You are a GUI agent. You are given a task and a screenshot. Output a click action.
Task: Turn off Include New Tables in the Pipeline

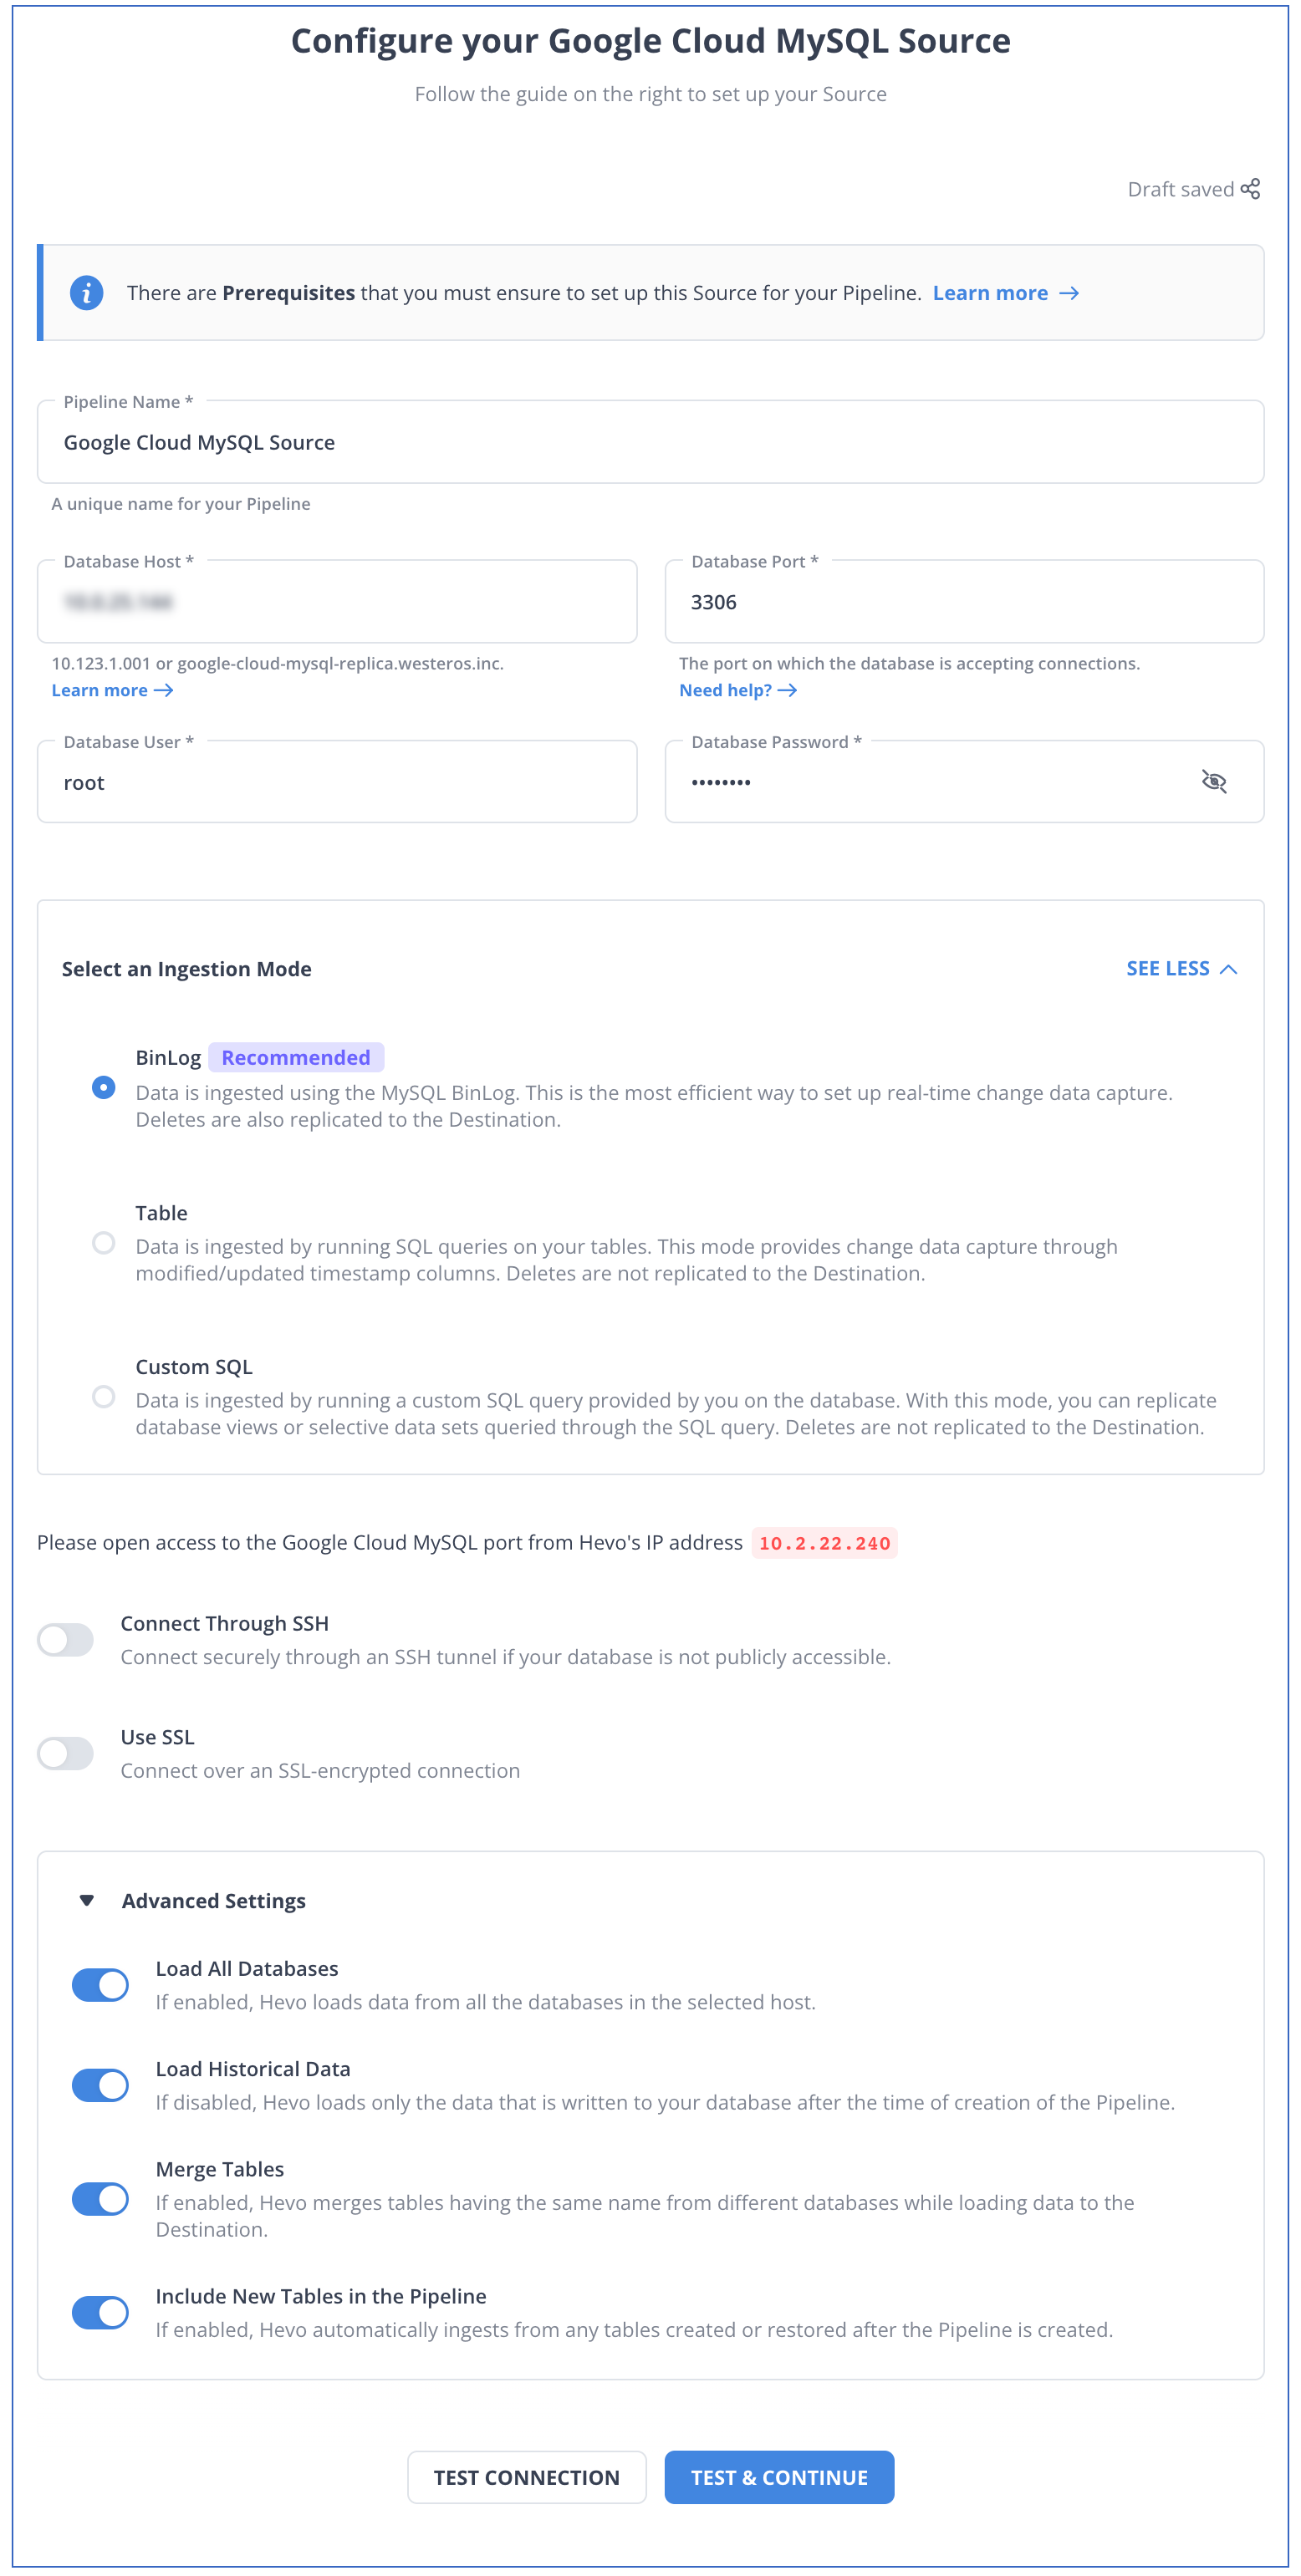pyautogui.click(x=100, y=2313)
